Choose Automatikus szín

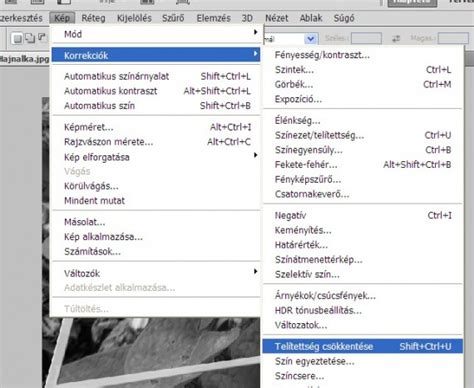point(156,106)
